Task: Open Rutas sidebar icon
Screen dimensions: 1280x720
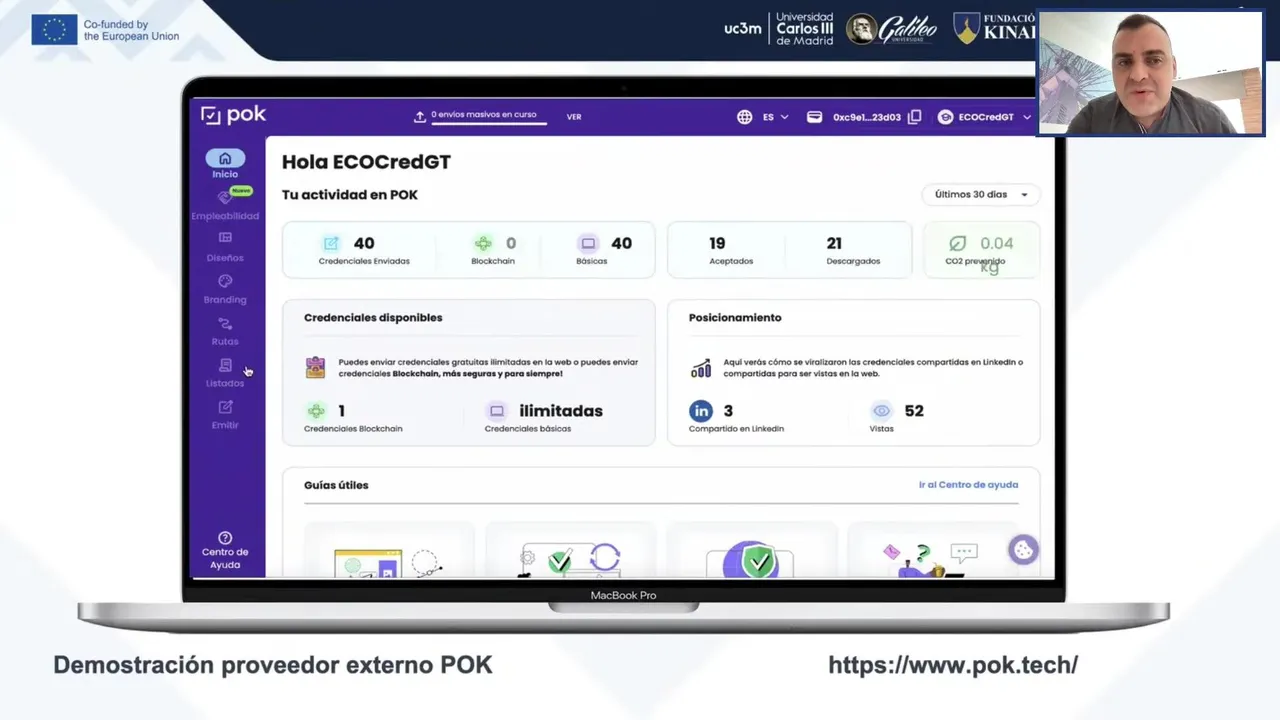Action: click(225, 324)
